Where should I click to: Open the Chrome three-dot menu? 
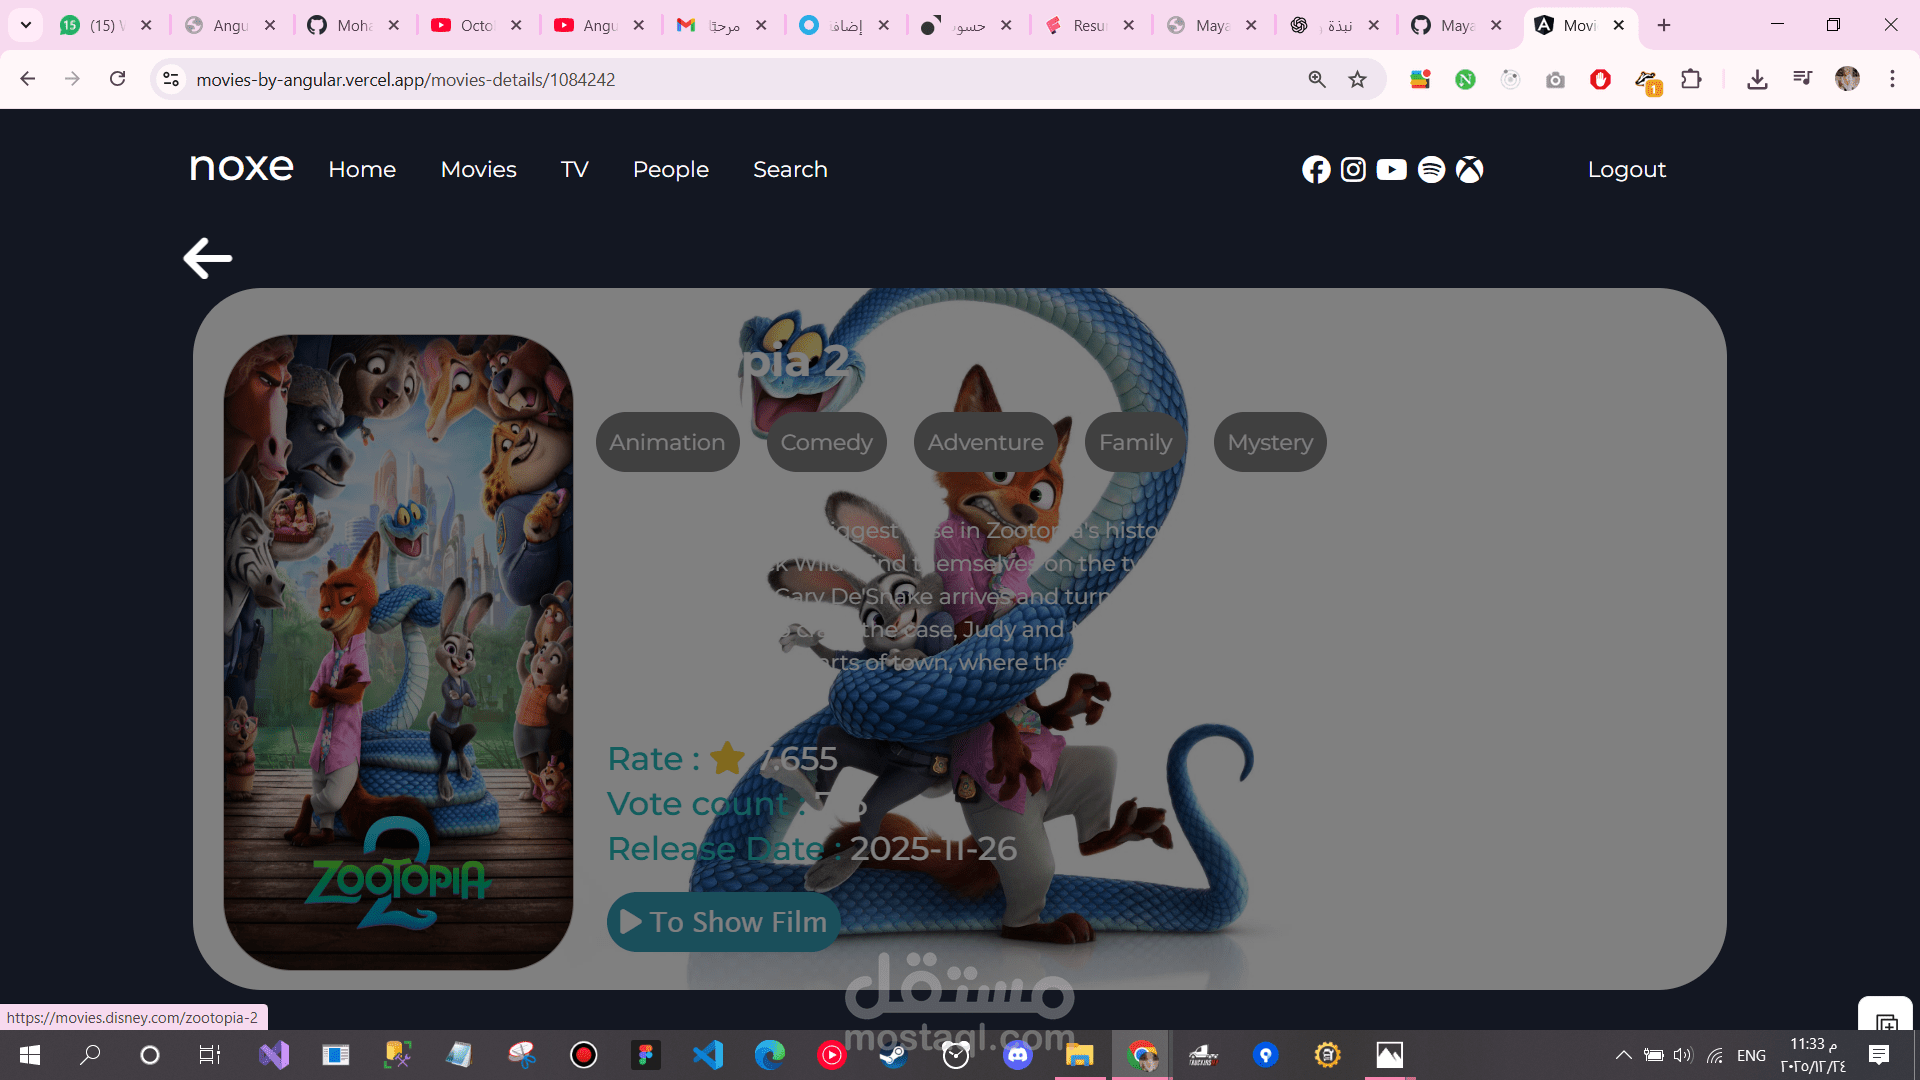coord(1892,79)
